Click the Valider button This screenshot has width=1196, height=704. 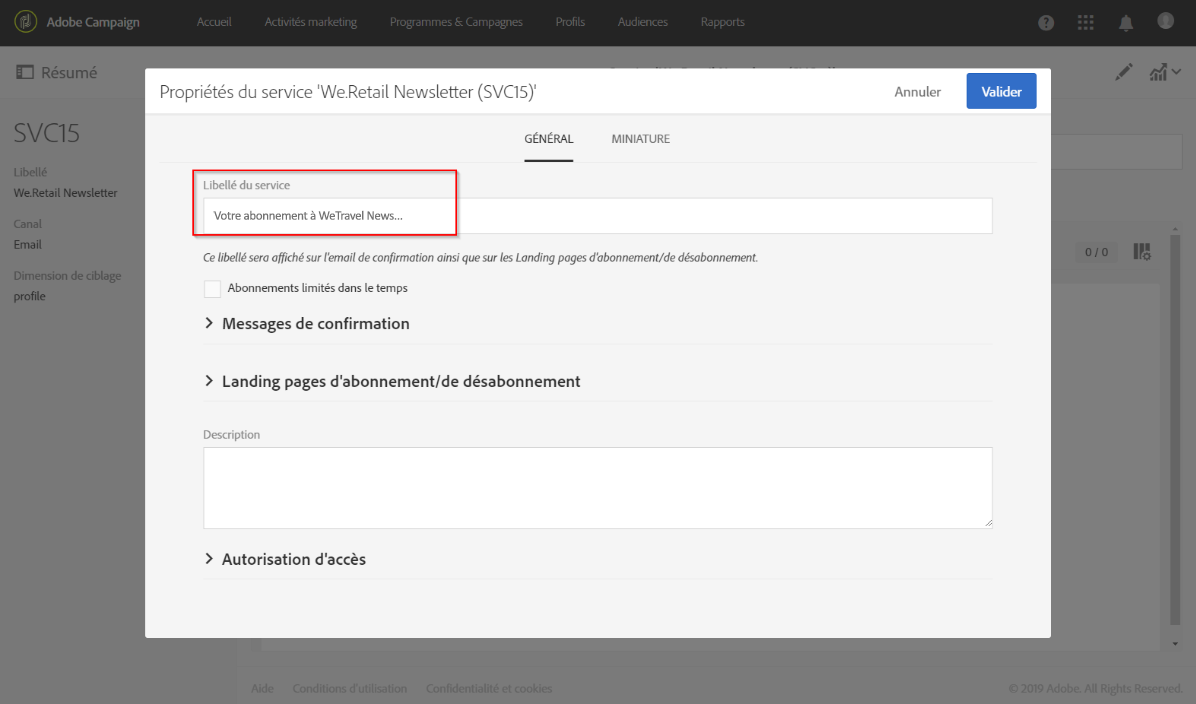(1001, 92)
